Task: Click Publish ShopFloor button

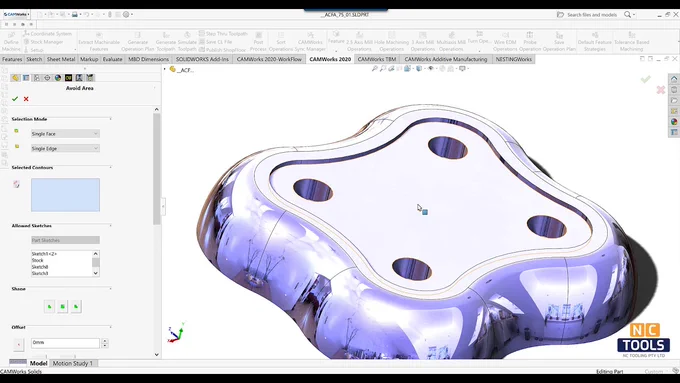Action: click(223, 49)
